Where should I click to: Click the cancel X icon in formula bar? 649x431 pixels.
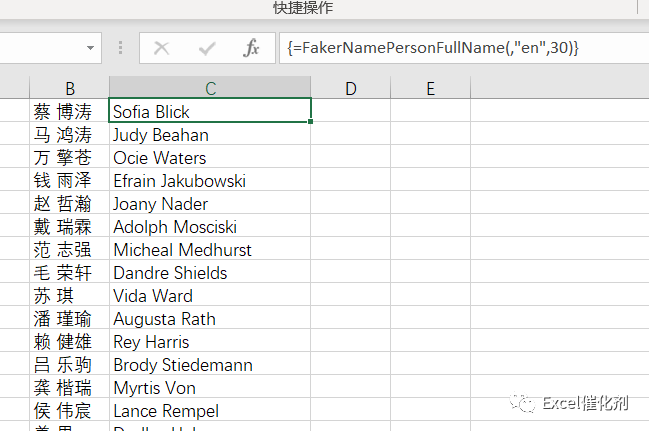(162, 48)
